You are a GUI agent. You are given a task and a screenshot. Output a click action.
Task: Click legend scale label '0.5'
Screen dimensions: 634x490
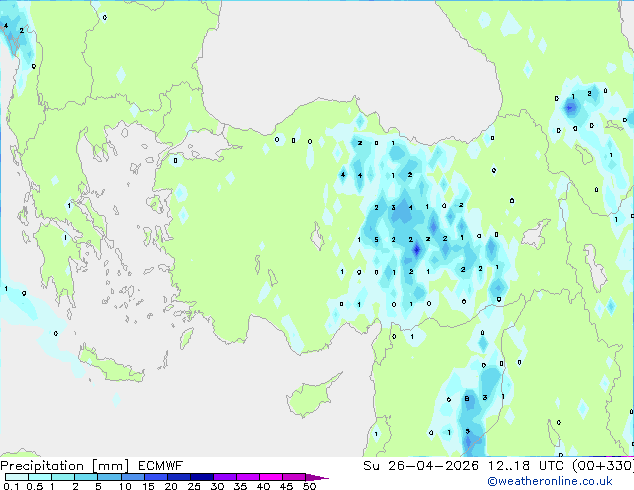click(x=34, y=486)
